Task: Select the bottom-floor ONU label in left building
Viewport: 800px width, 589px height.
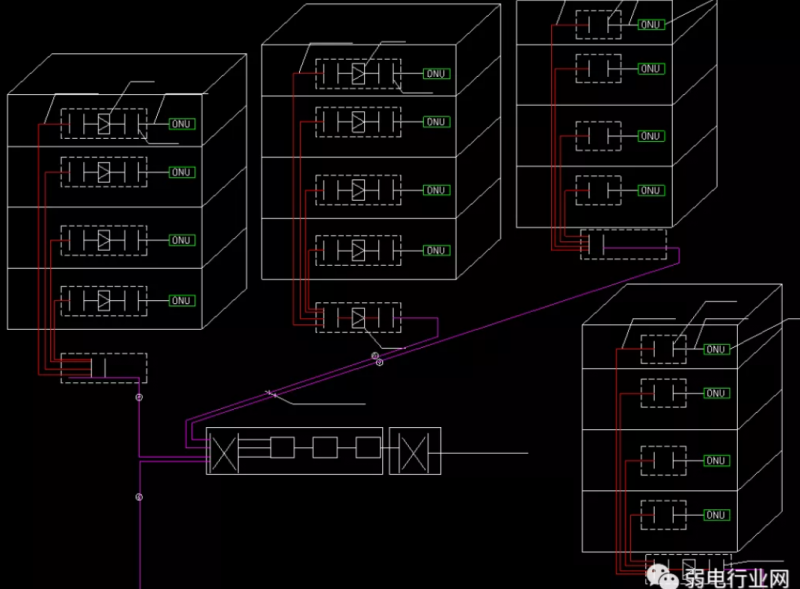Action: [181, 300]
